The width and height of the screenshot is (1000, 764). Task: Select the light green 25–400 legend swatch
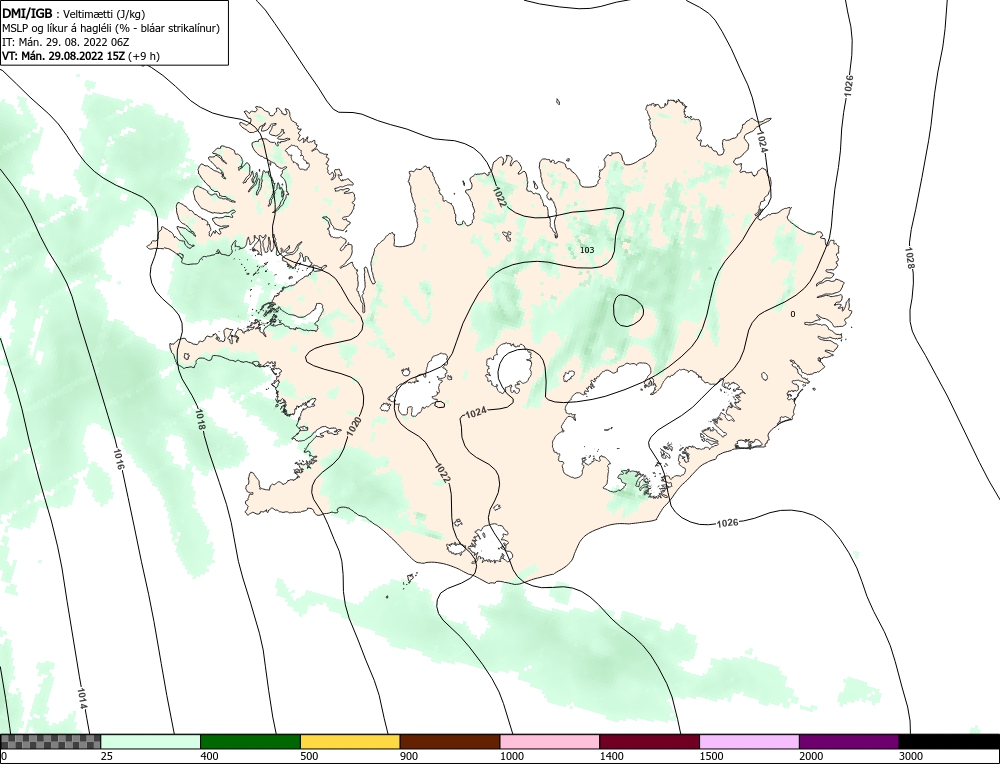pyautogui.click(x=151, y=741)
